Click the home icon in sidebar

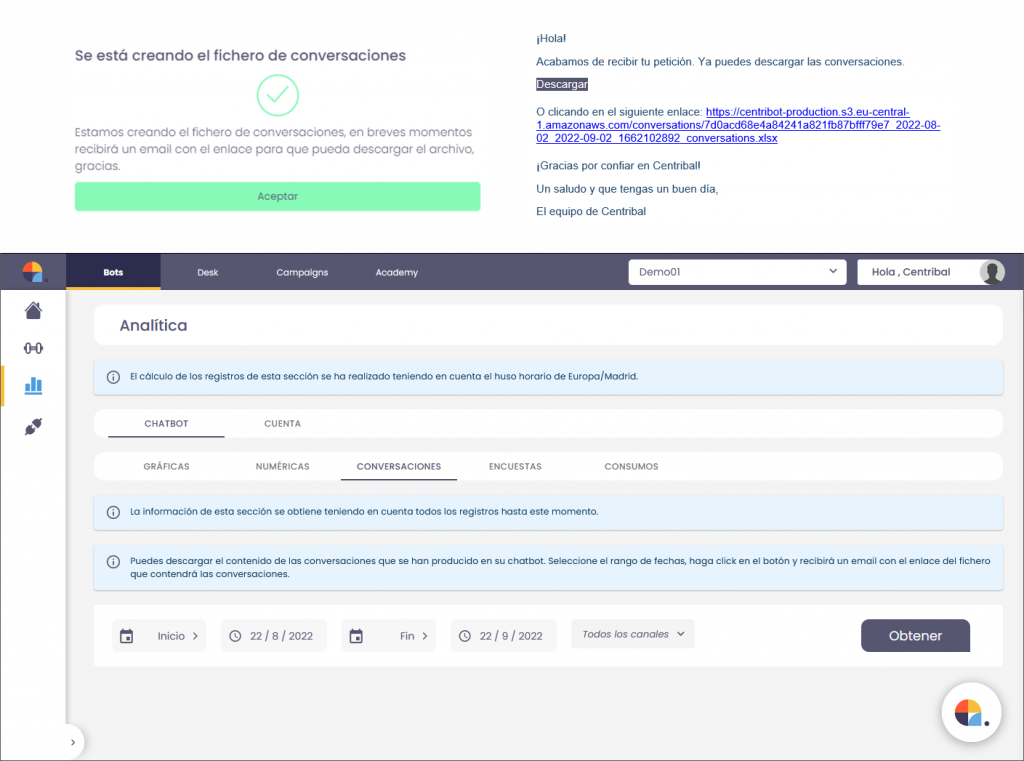(x=33, y=311)
